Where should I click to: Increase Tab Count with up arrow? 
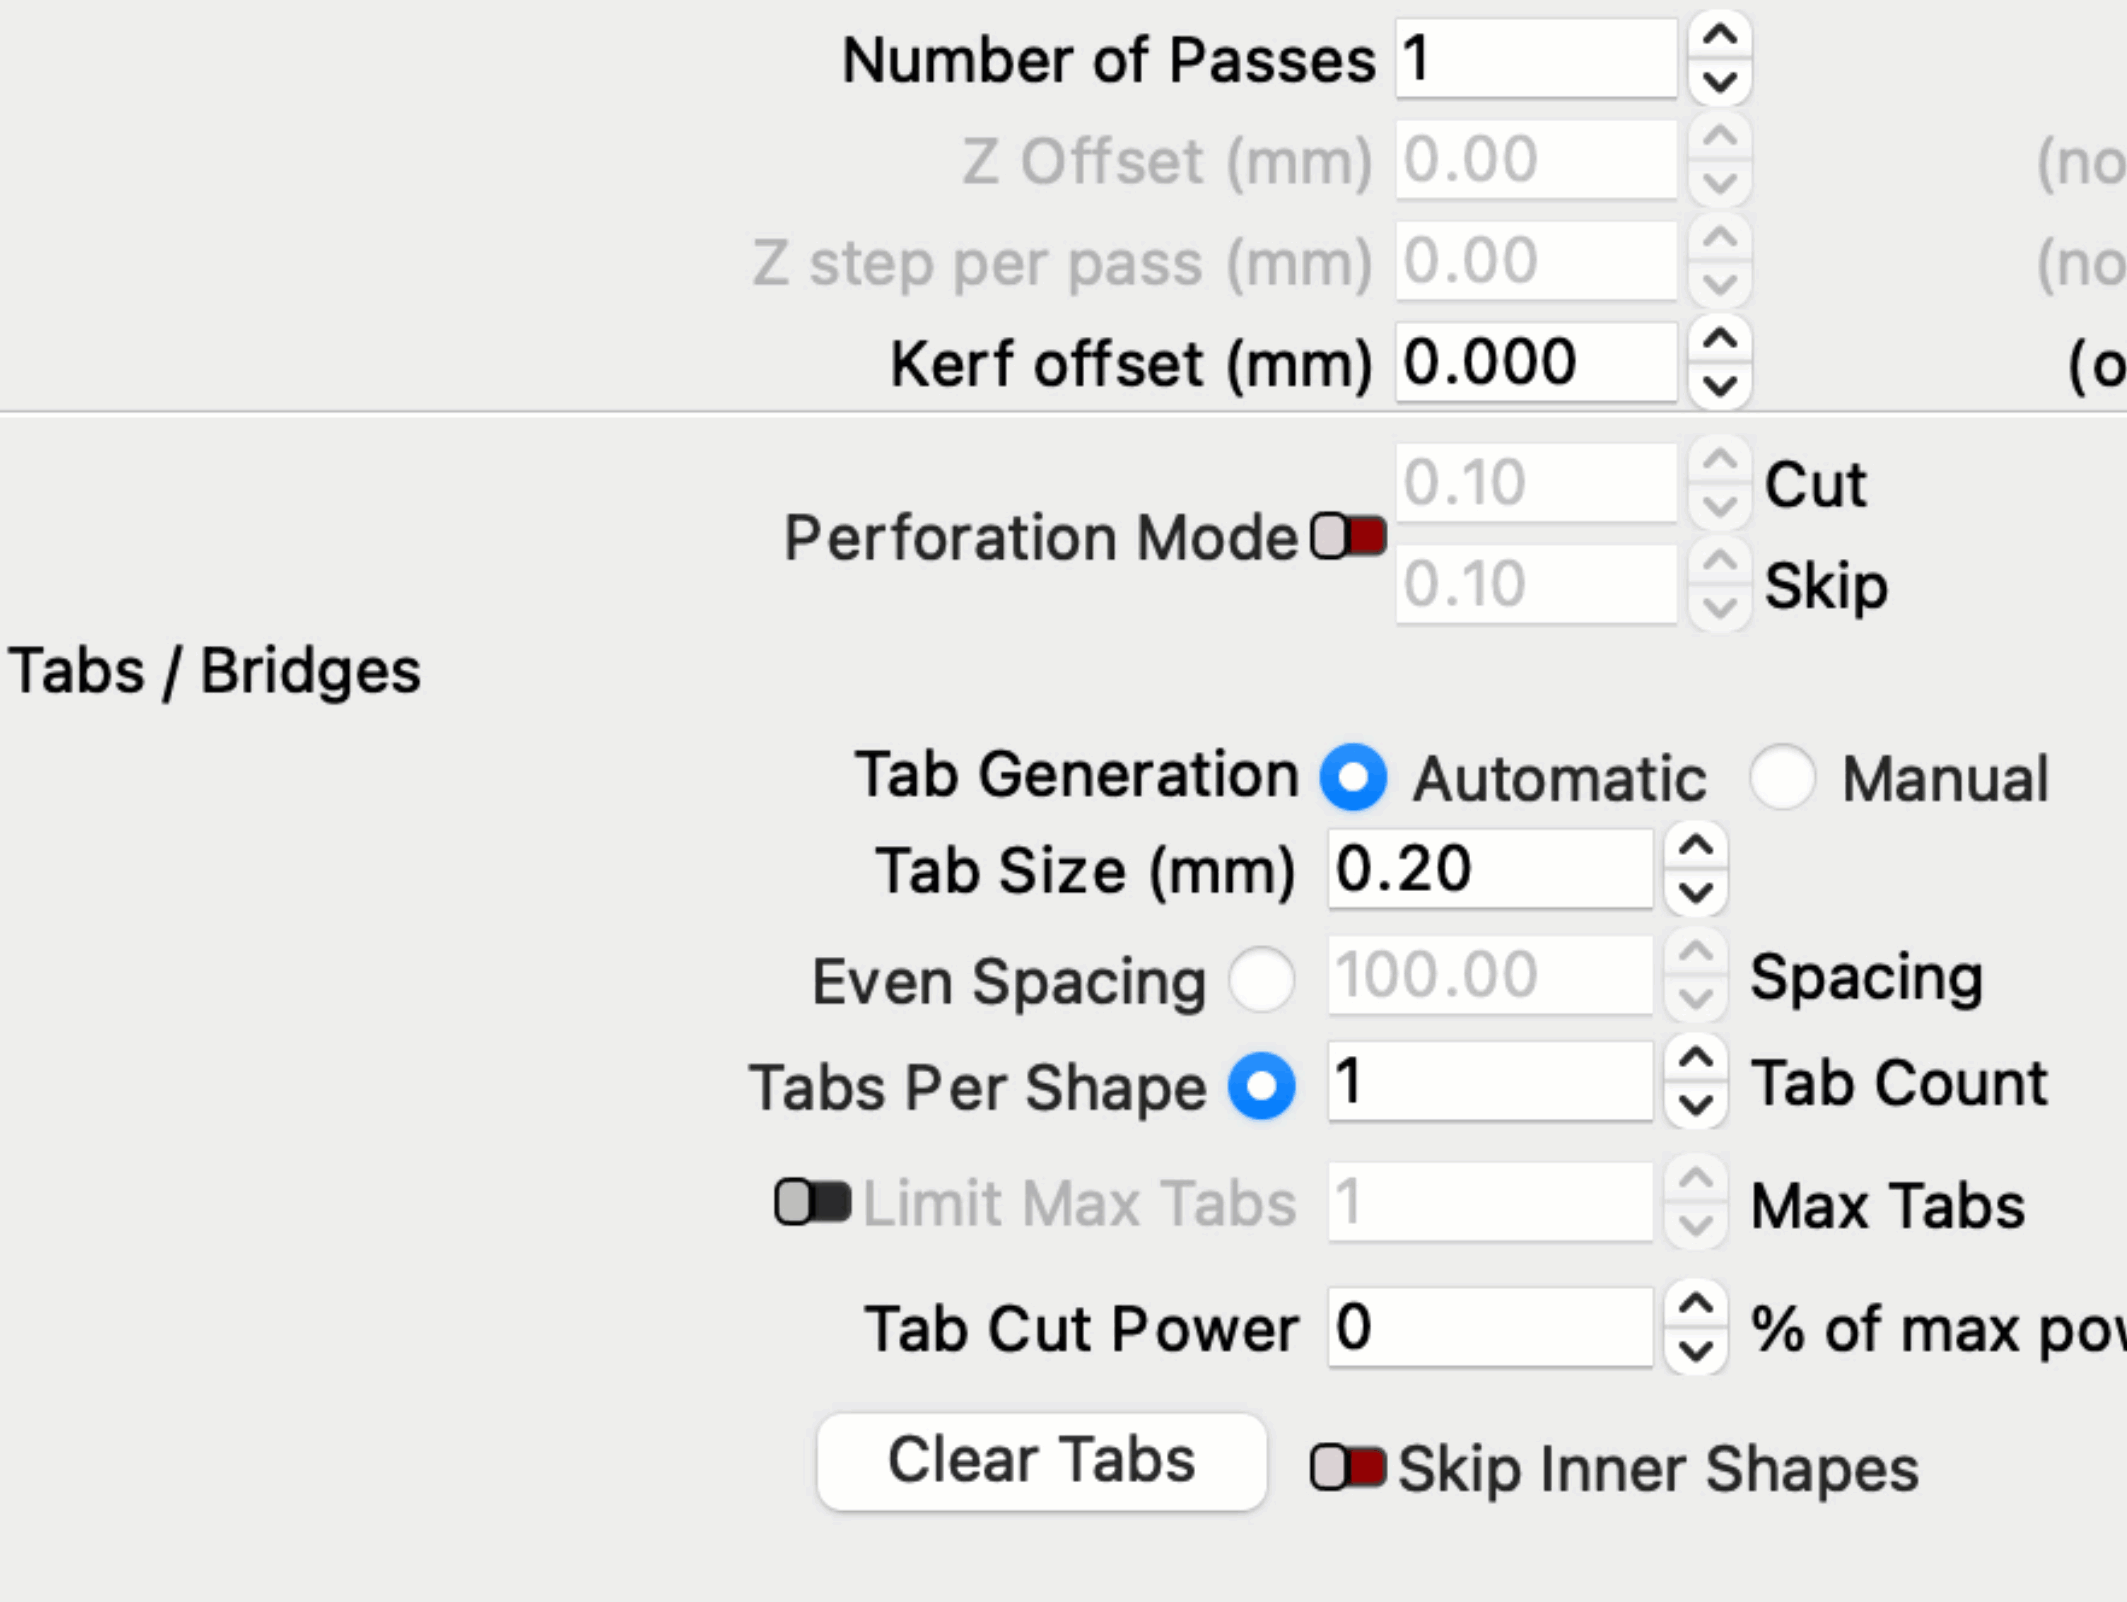pos(1696,1058)
